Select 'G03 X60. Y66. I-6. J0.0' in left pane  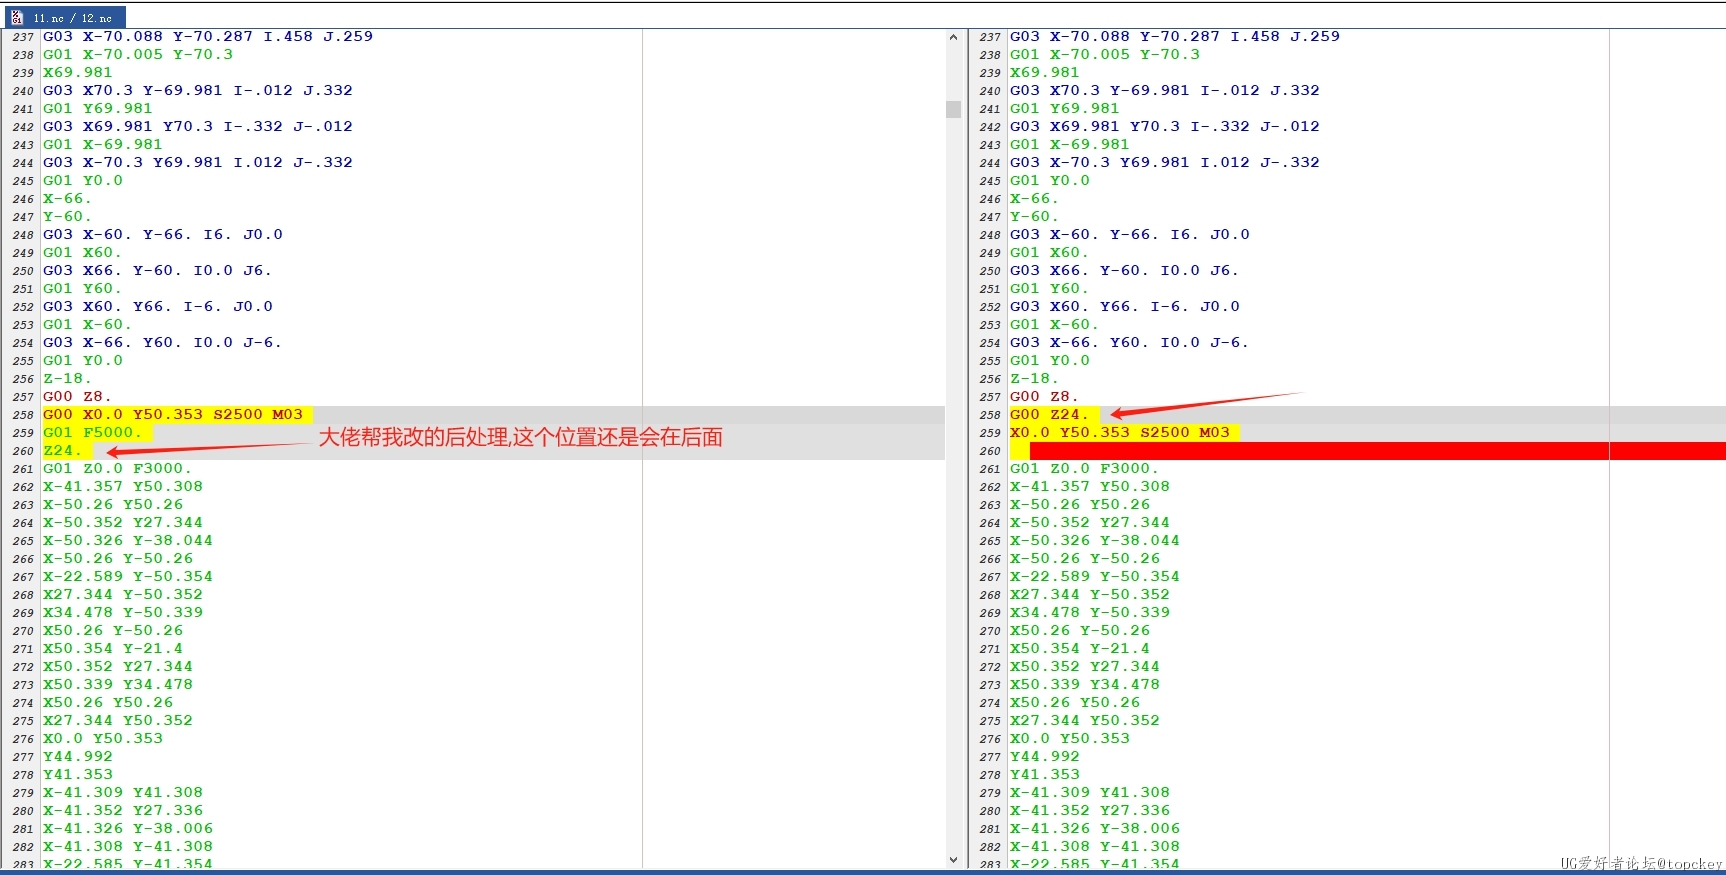coord(158,307)
